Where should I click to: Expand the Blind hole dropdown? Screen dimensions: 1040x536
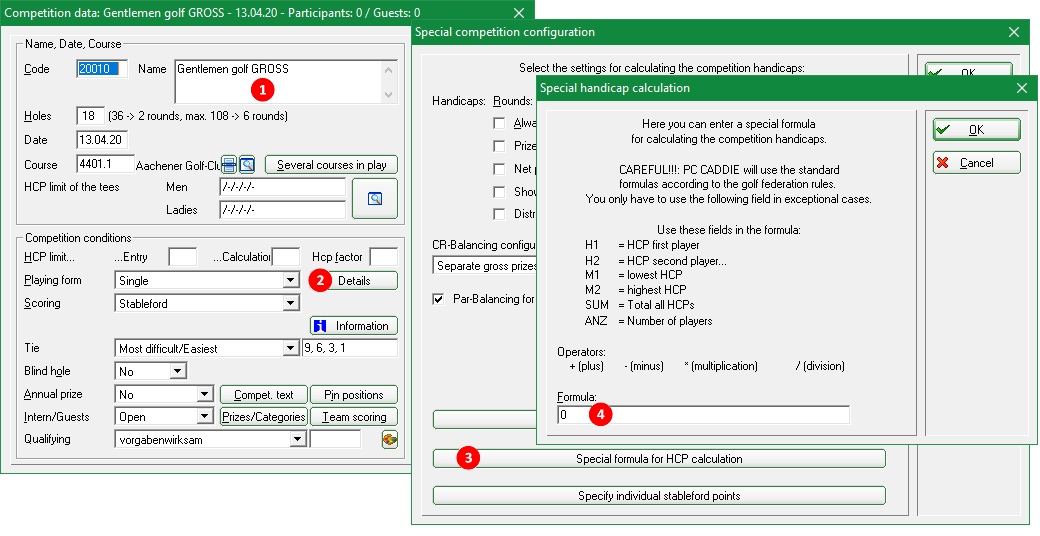click(177, 371)
